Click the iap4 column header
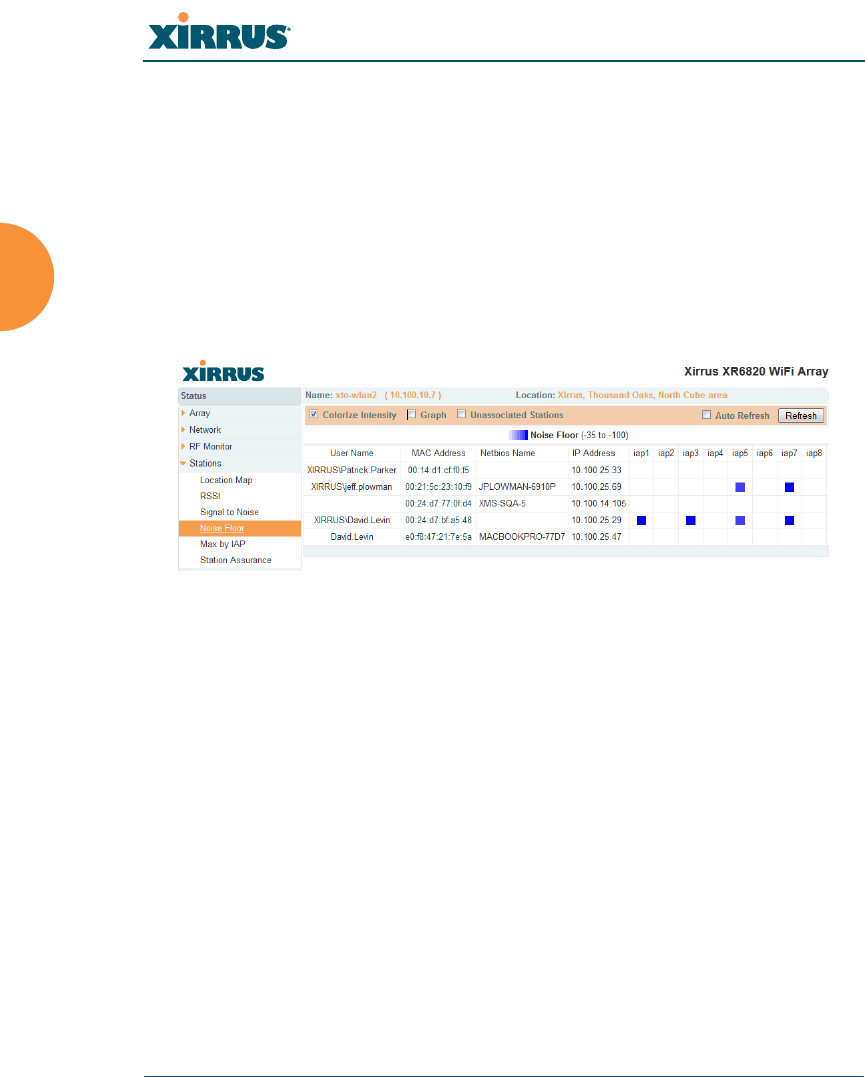 pyautogui.click(x=715, y=453)
